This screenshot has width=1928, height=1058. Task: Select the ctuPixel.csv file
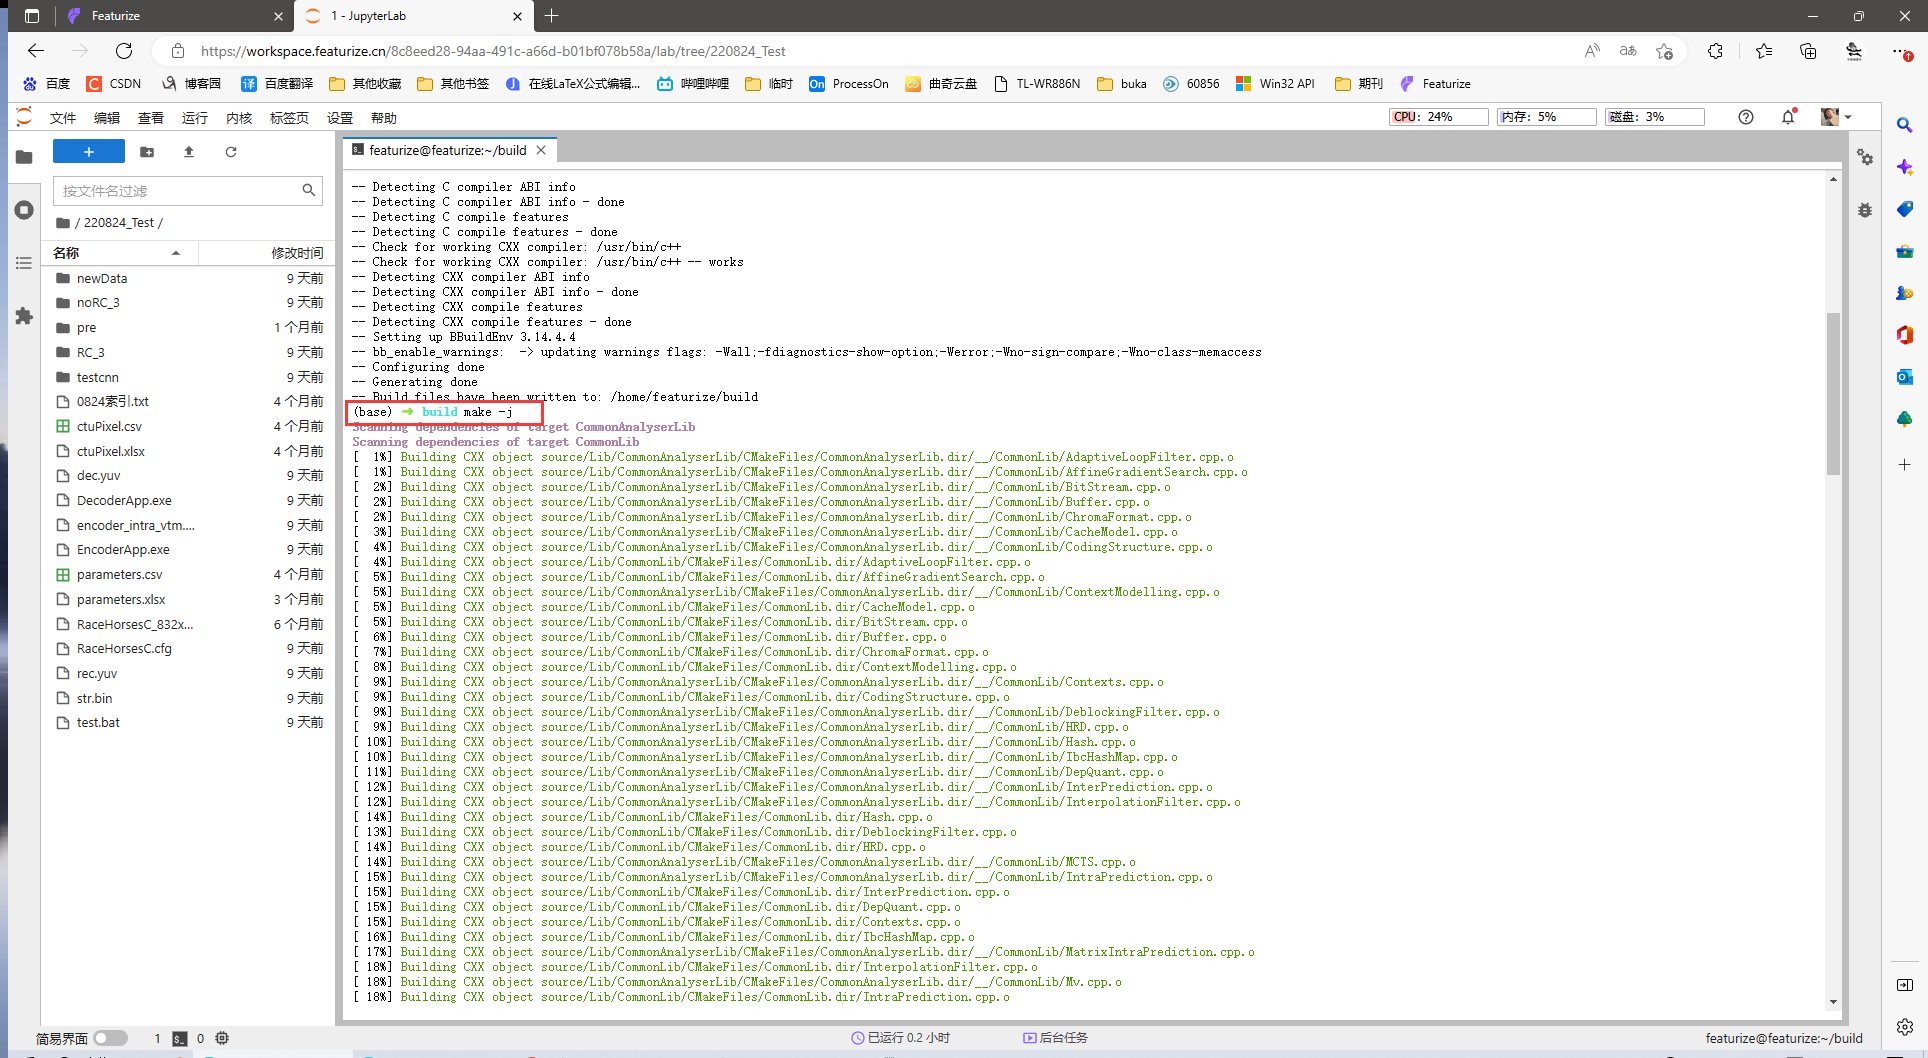190,426
